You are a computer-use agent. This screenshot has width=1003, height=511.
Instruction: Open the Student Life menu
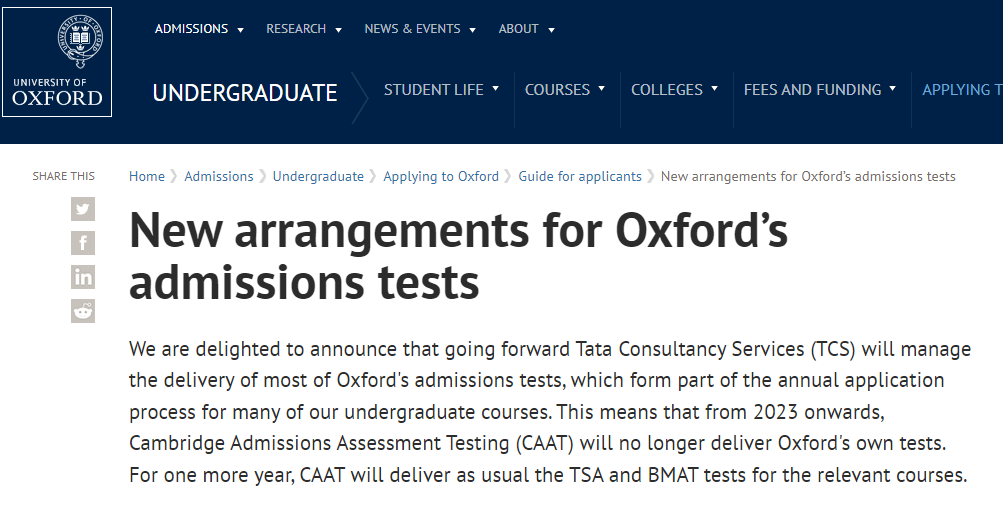(x=441, y=90)
